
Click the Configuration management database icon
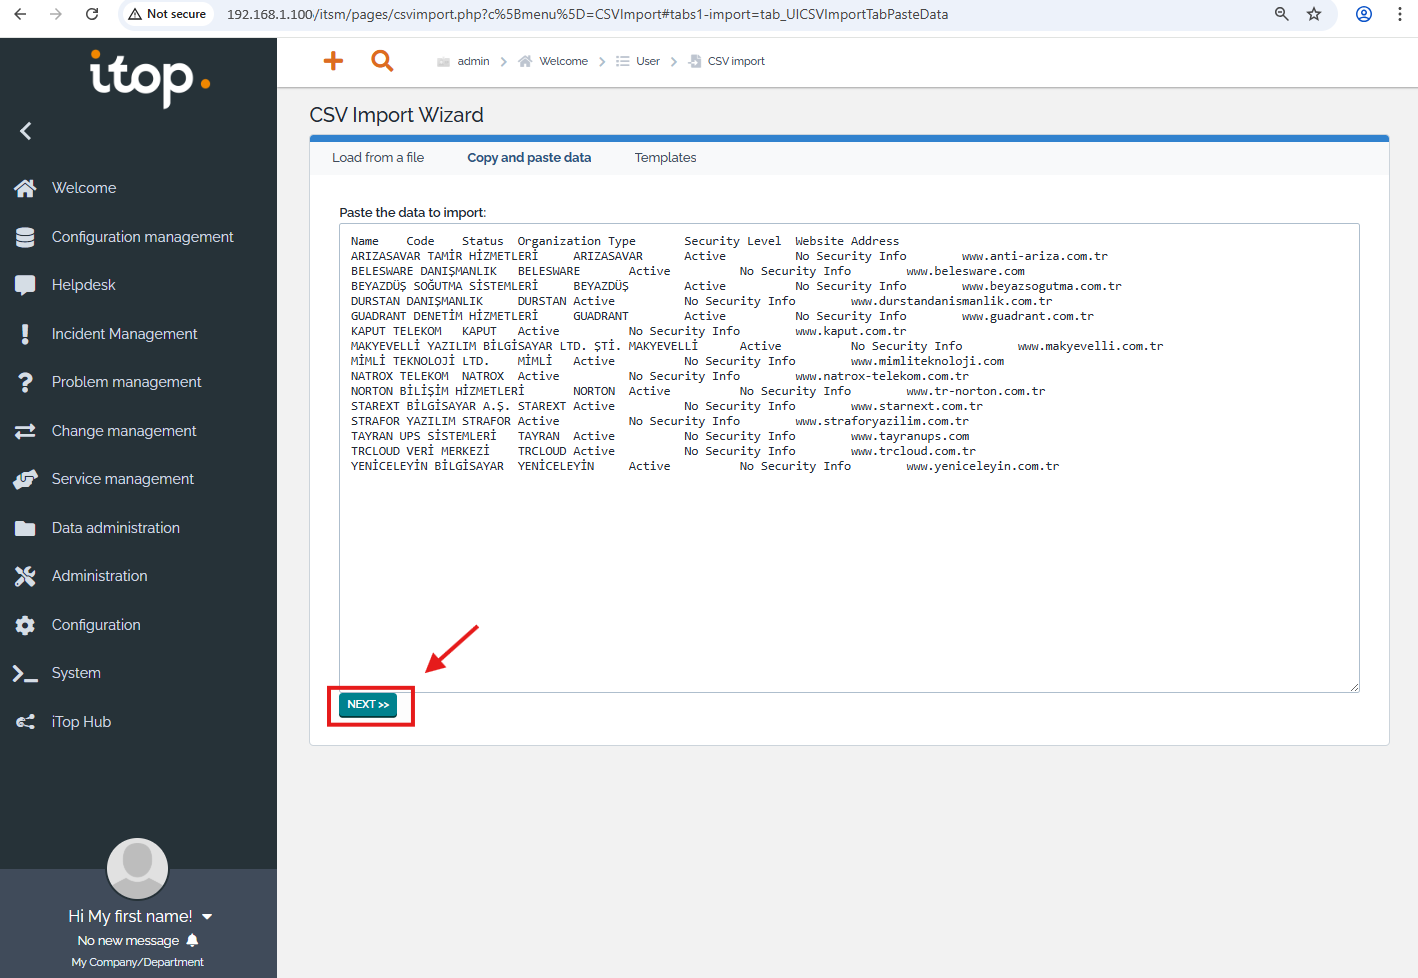[x=26, y=237]
